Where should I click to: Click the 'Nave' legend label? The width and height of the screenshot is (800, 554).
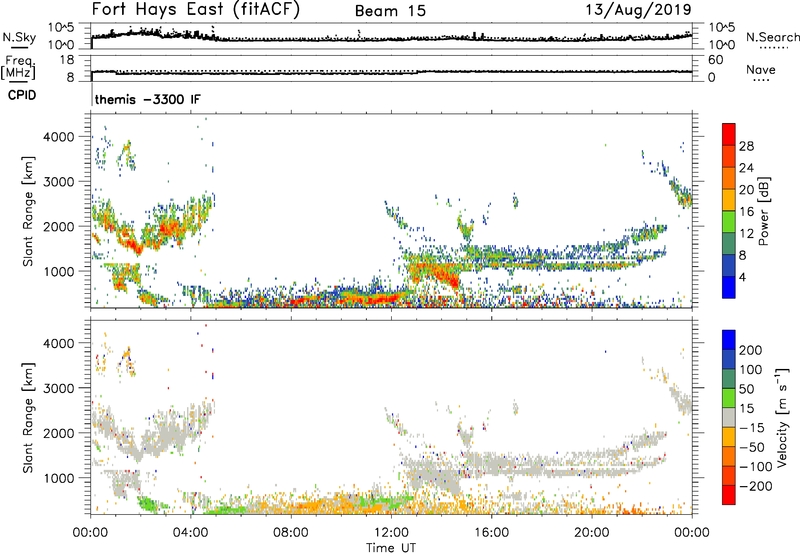(761, 69)
